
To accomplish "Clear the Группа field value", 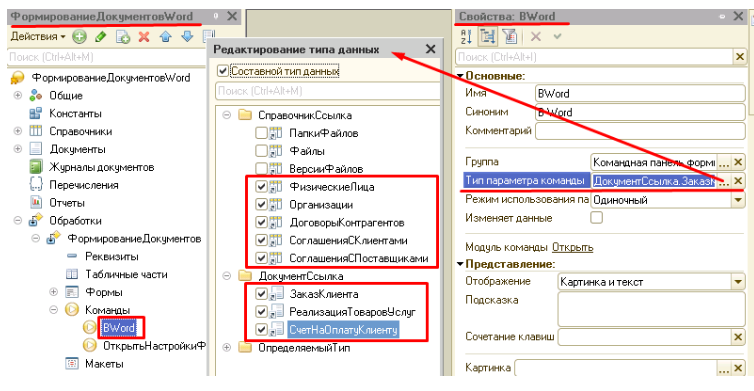I will (738, 162).
